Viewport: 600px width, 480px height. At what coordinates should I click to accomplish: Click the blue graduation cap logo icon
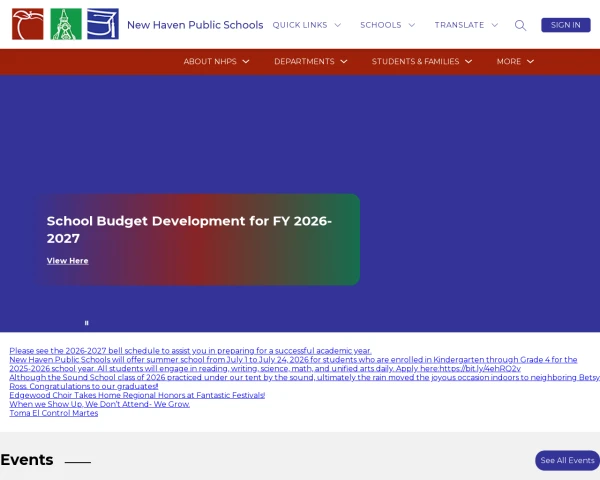pyautogui.click(x=103, y=24)
